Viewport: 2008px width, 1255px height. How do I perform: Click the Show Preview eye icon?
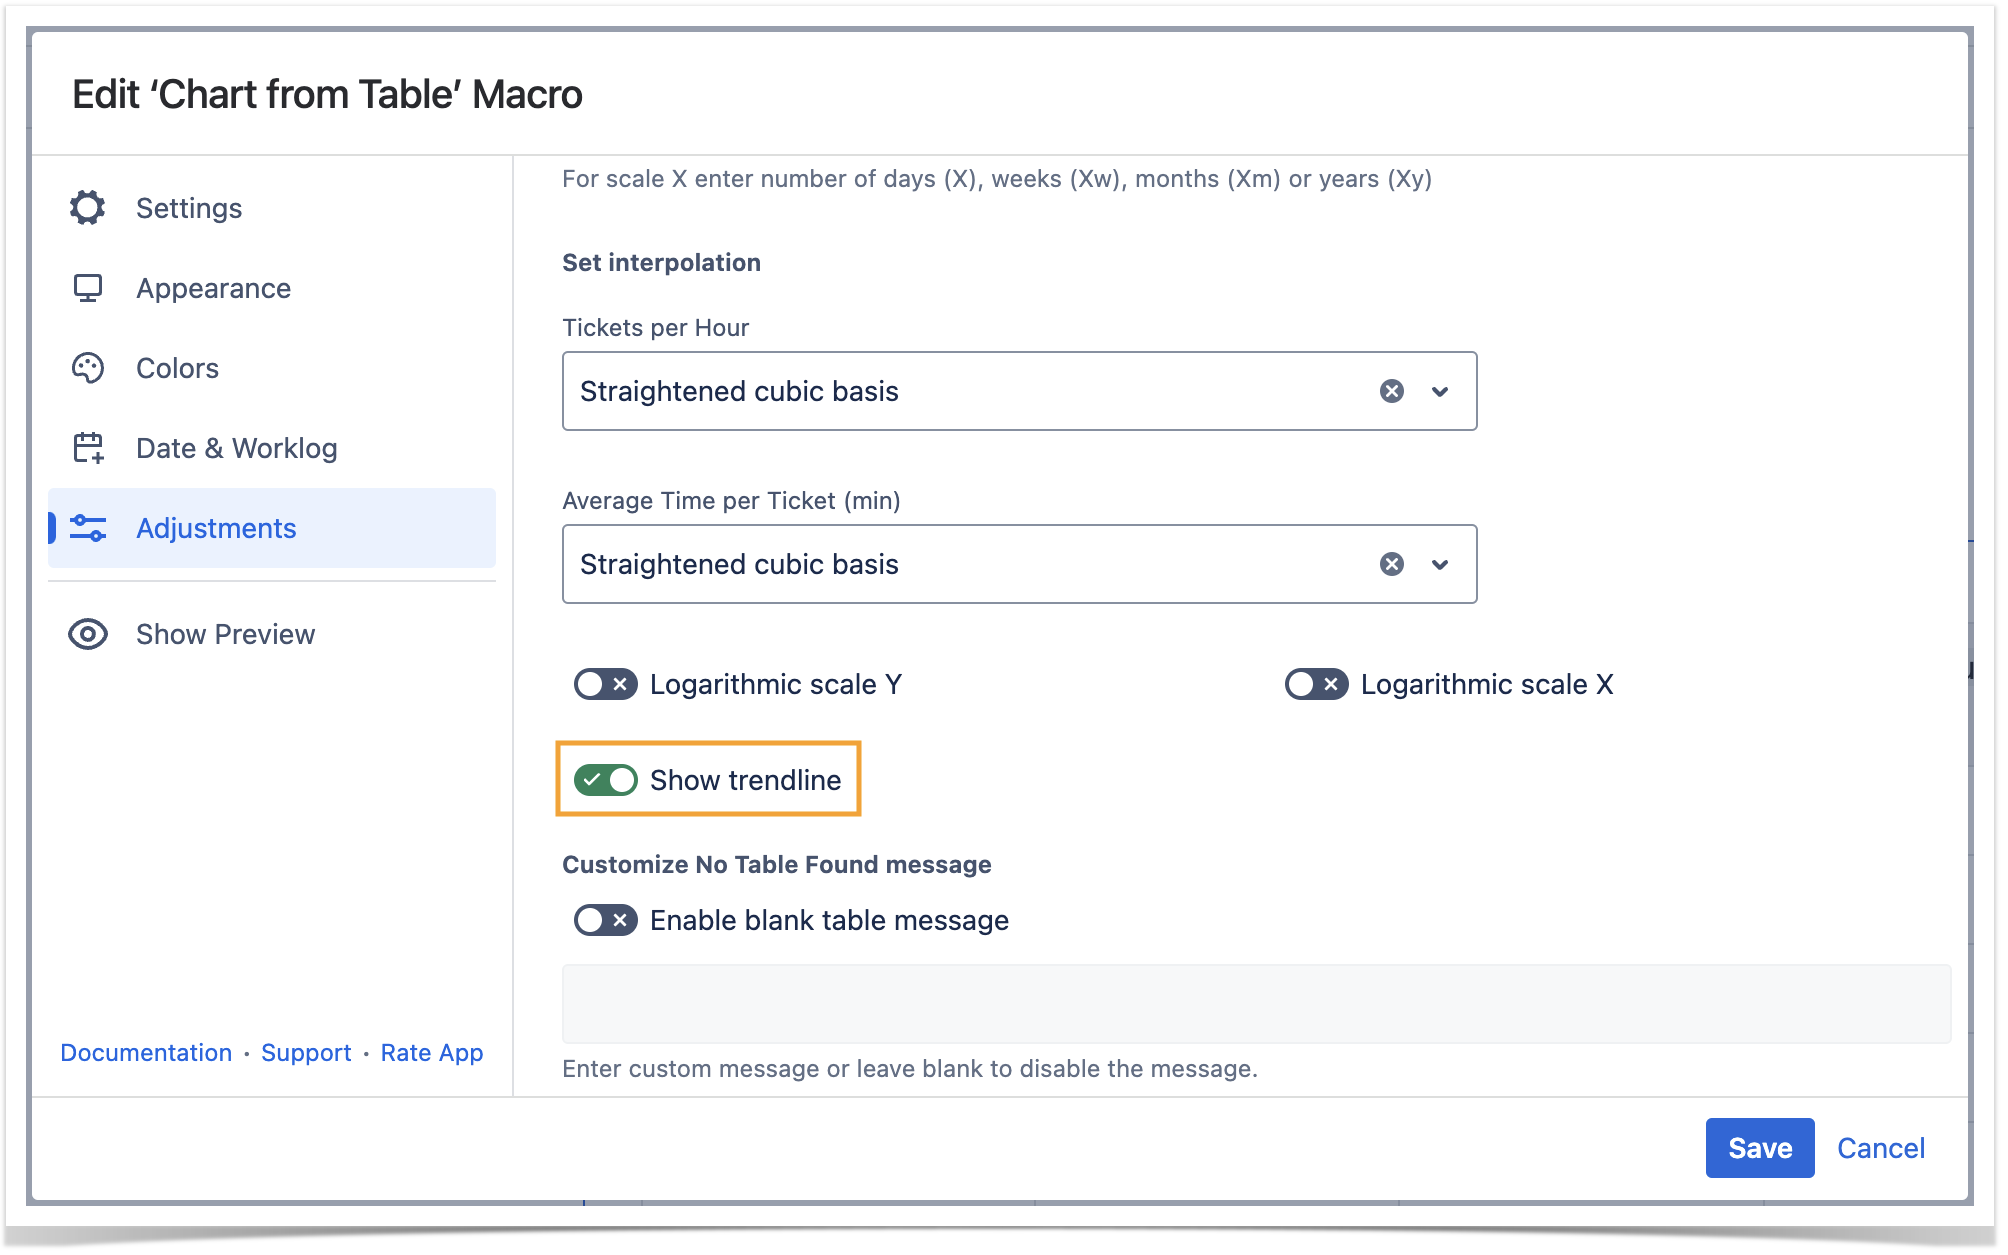(x=88, y=634)
